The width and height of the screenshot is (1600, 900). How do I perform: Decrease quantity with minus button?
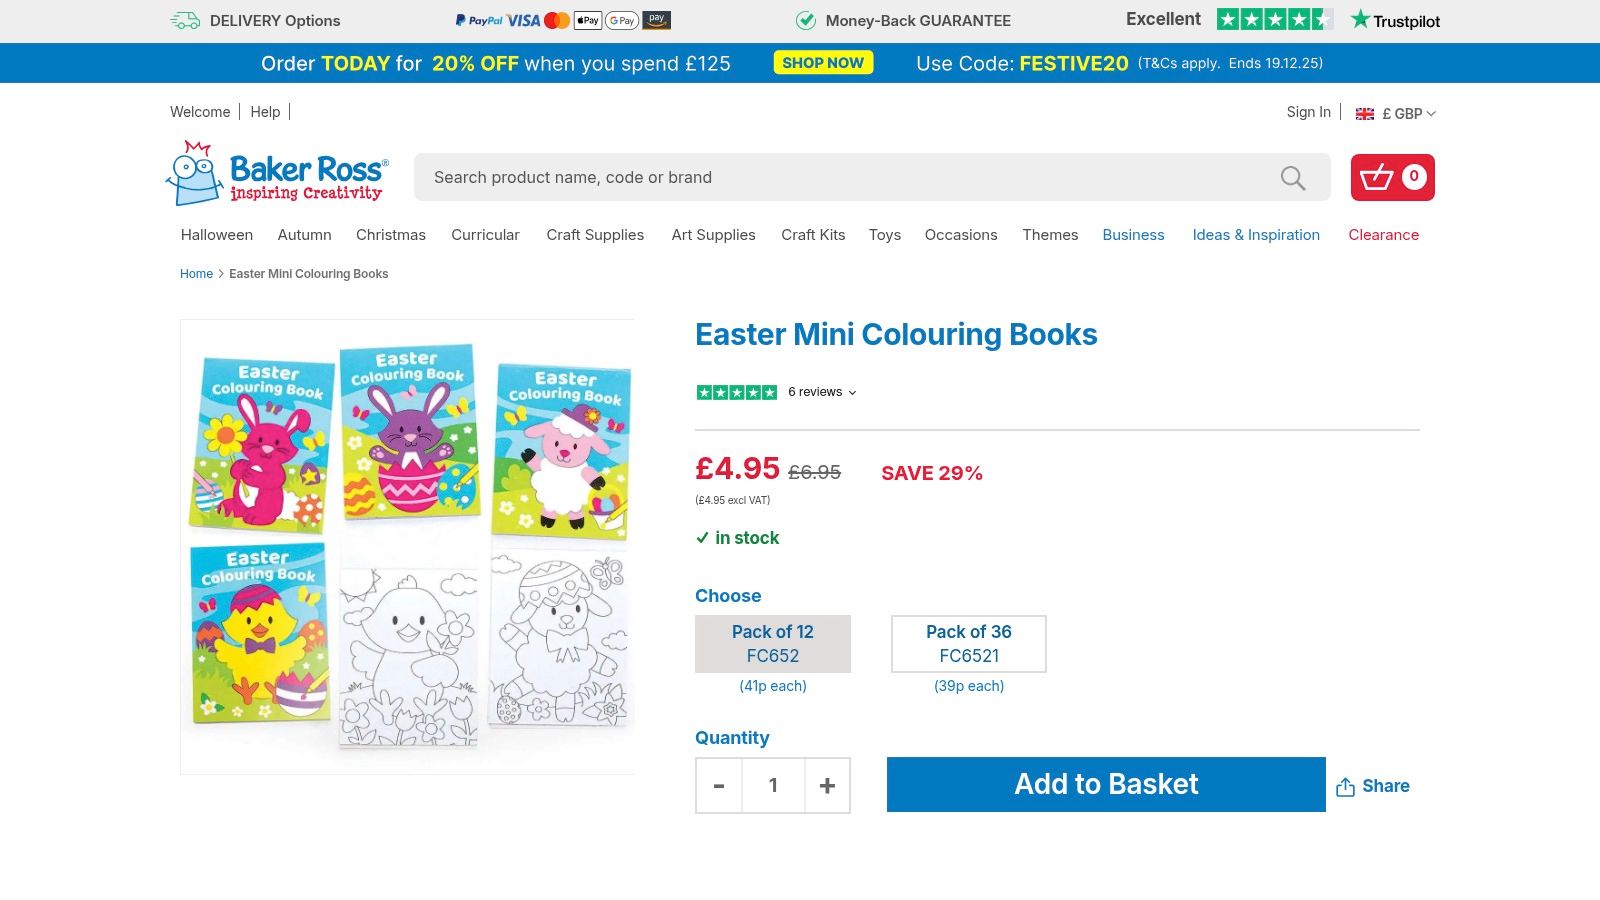click(719, 786)
